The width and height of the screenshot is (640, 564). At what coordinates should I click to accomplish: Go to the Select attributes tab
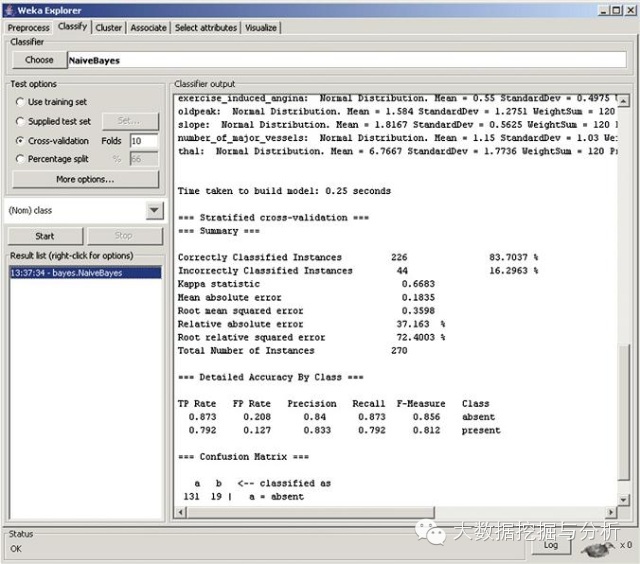pyautogui.click(x=206, y=28)
